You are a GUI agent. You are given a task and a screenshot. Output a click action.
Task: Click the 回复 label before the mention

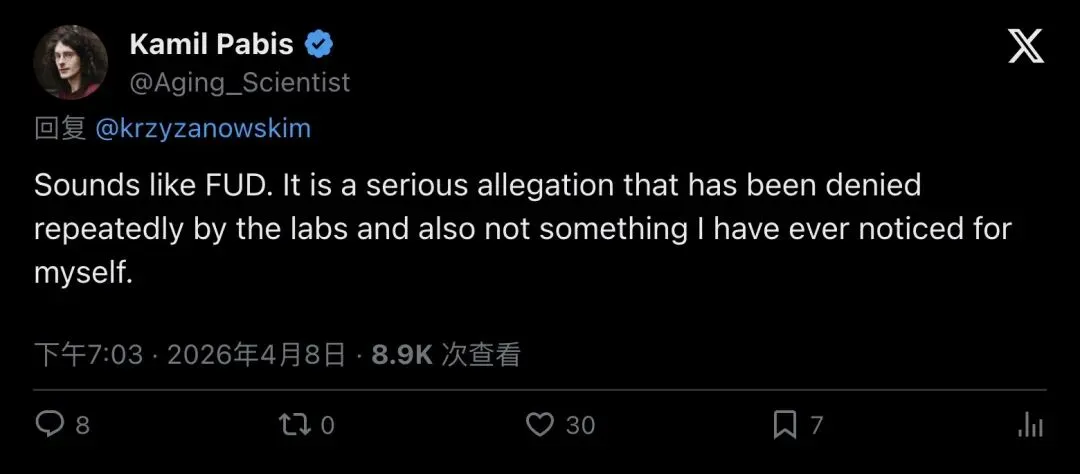coord(60,128)
